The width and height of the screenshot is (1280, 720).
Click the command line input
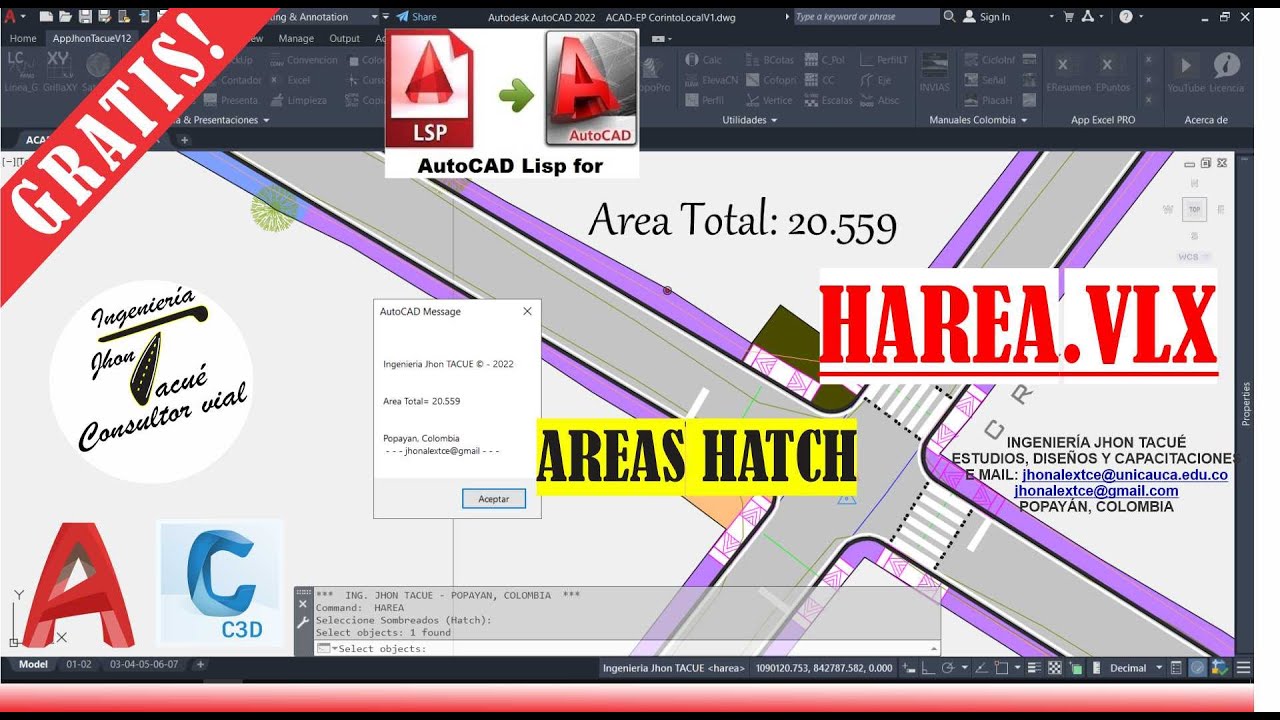tap(630, 648)
